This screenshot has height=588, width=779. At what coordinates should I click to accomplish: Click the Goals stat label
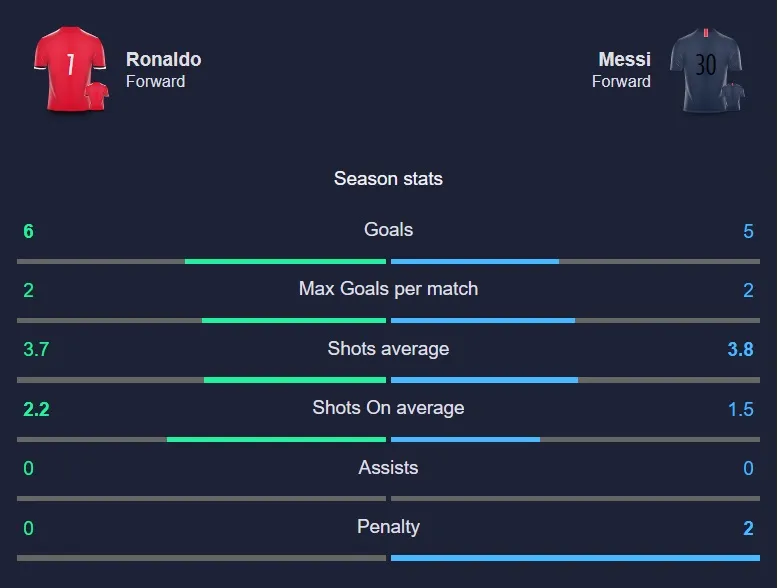(x=388, y=230)
